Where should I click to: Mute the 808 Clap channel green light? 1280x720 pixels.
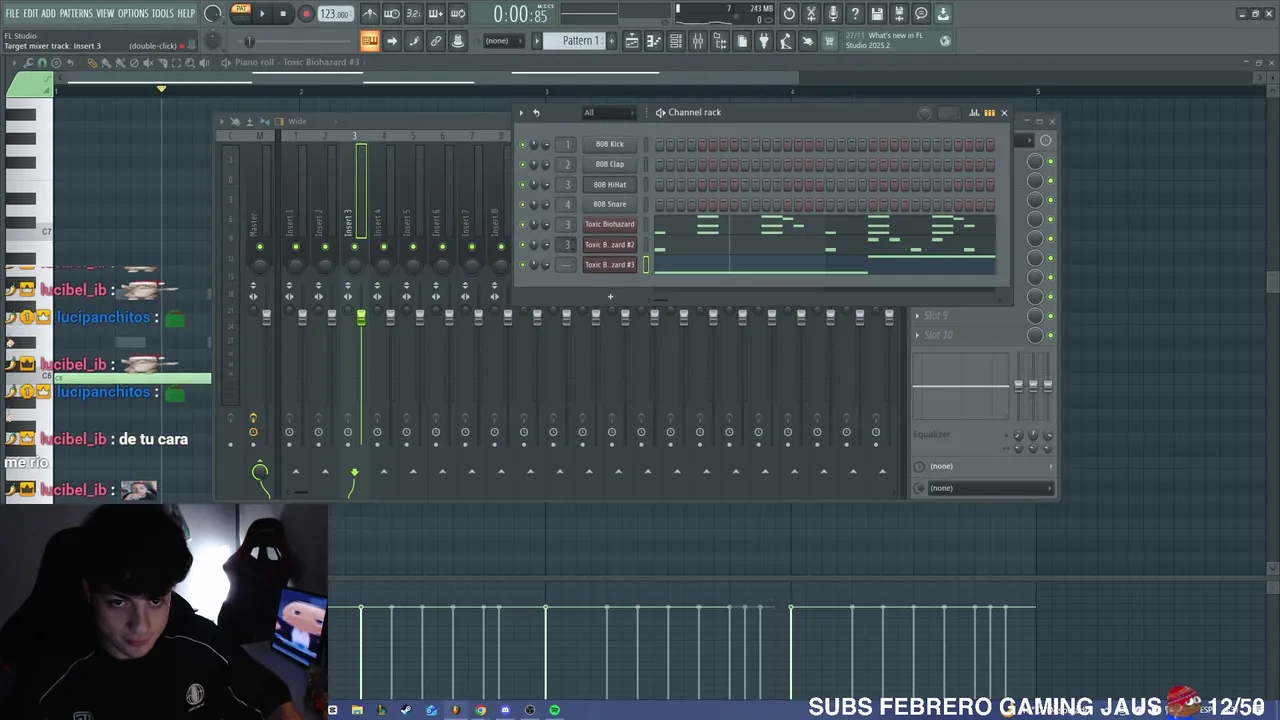(522, 164)
